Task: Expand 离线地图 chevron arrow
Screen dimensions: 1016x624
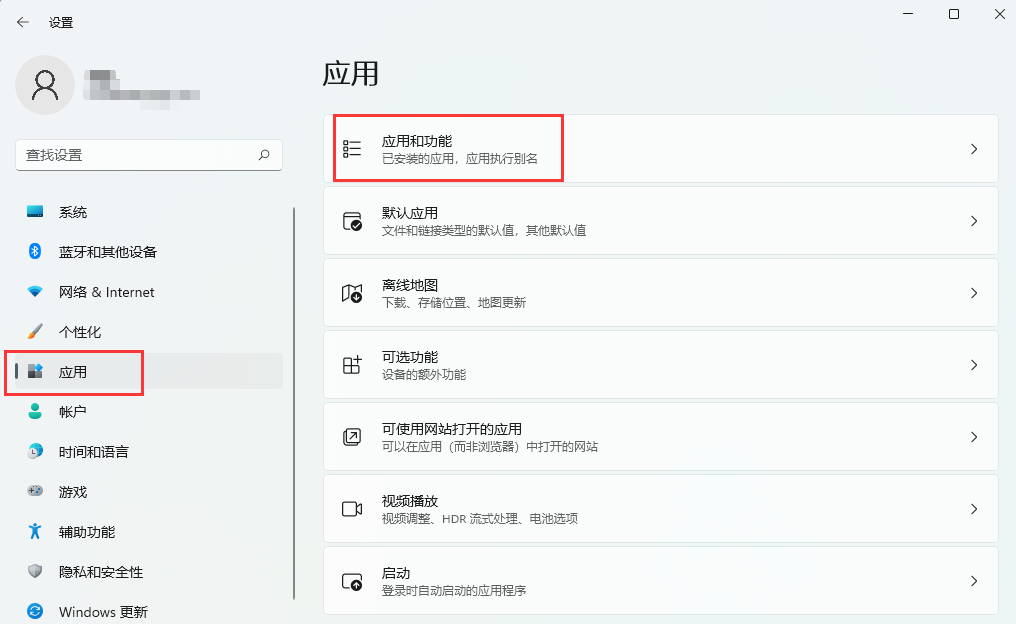Action: tap(974, 293)
